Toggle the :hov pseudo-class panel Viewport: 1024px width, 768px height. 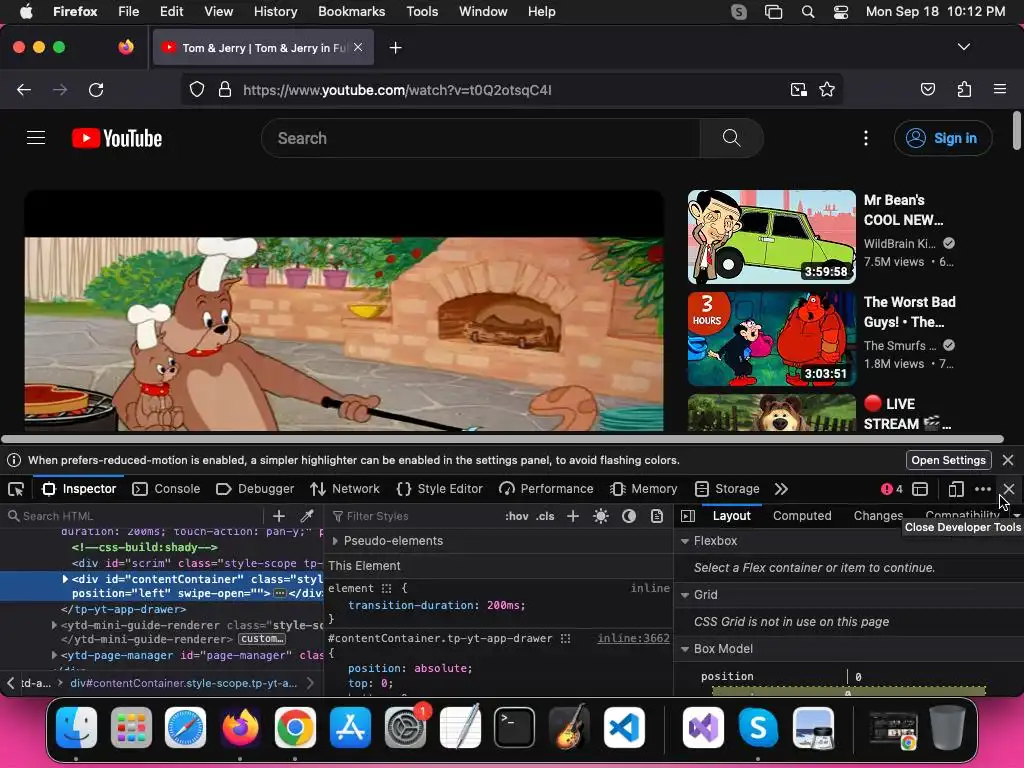[x=517, y=516]
